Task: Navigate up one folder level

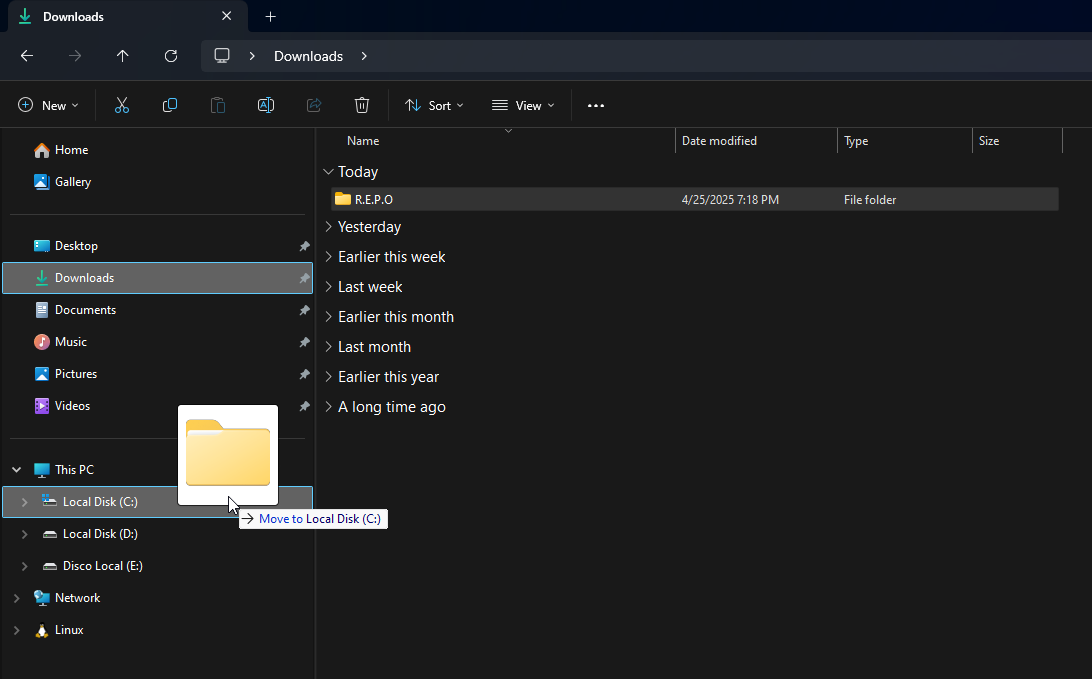Action: tap(123, 56)
